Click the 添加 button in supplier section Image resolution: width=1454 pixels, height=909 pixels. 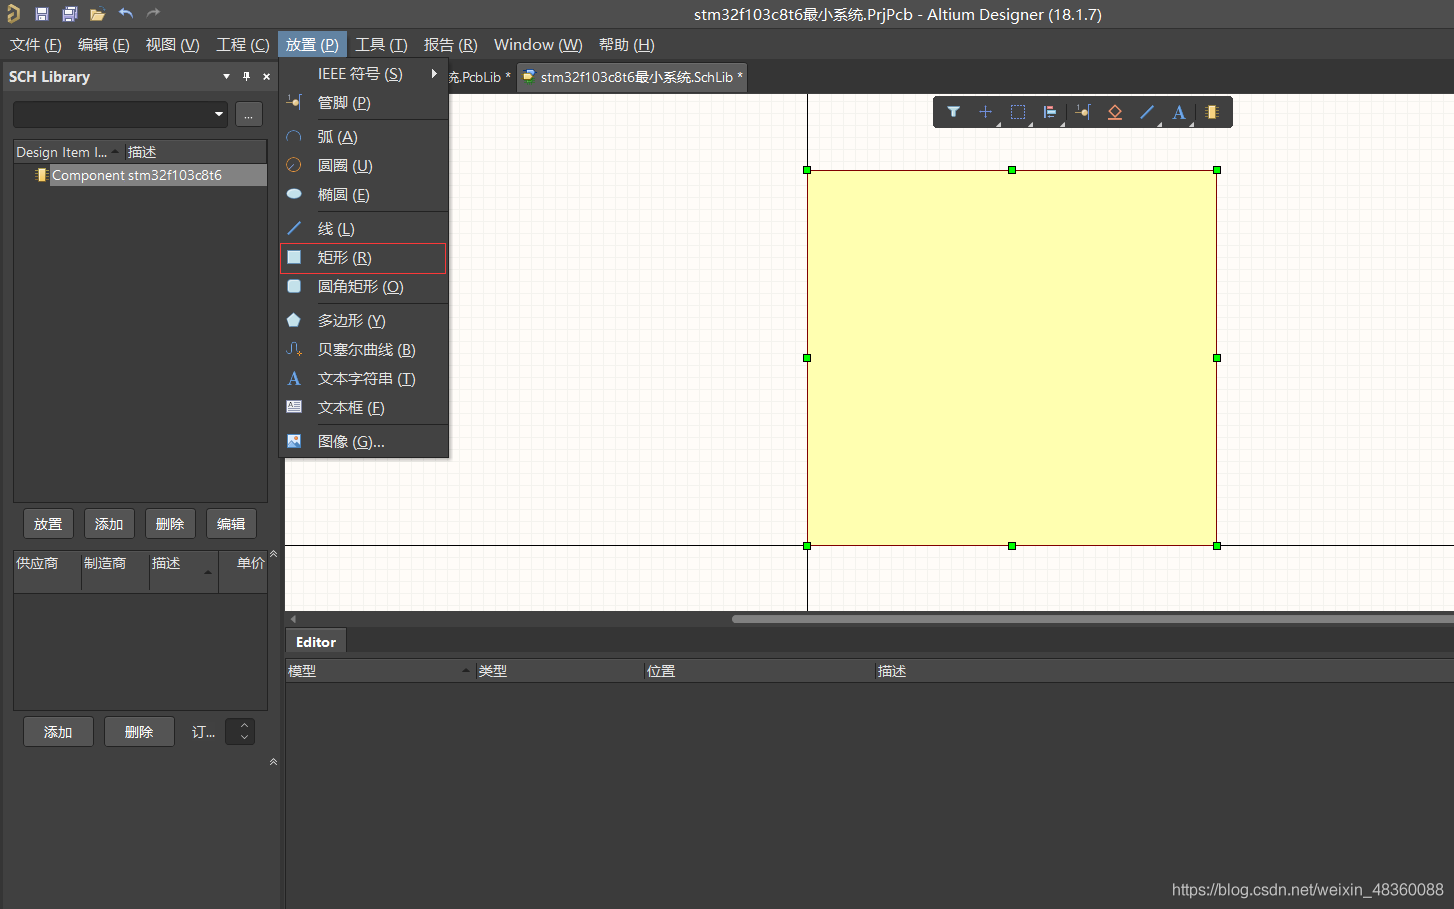click(x=58, y=732)
